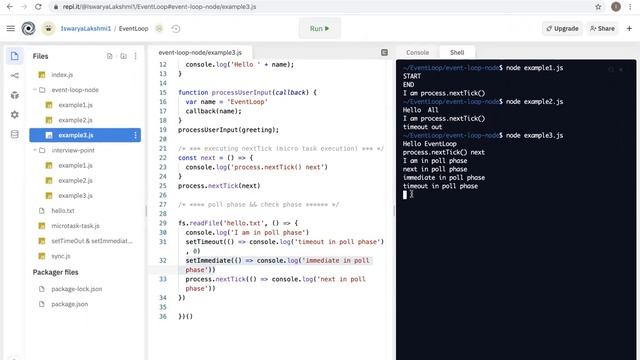Open example2.js under interview-point
Viewport: 640px width, 360px height.
tap(76, 180)
